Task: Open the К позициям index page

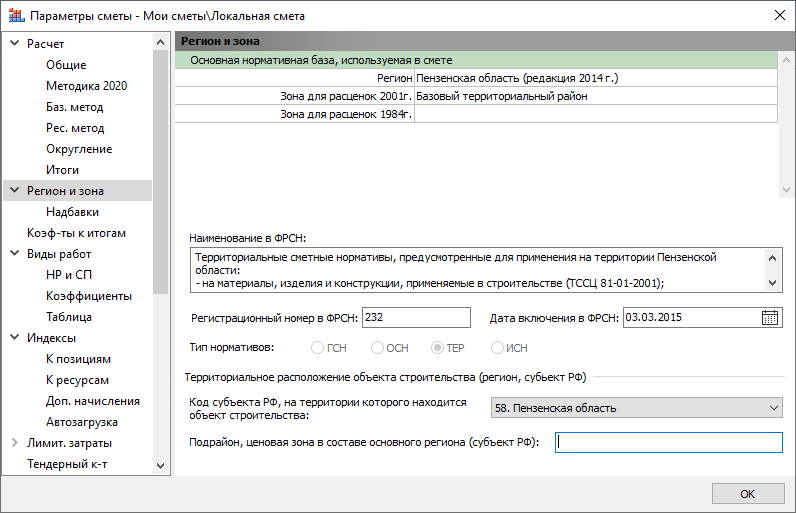Action: [78, 359]
